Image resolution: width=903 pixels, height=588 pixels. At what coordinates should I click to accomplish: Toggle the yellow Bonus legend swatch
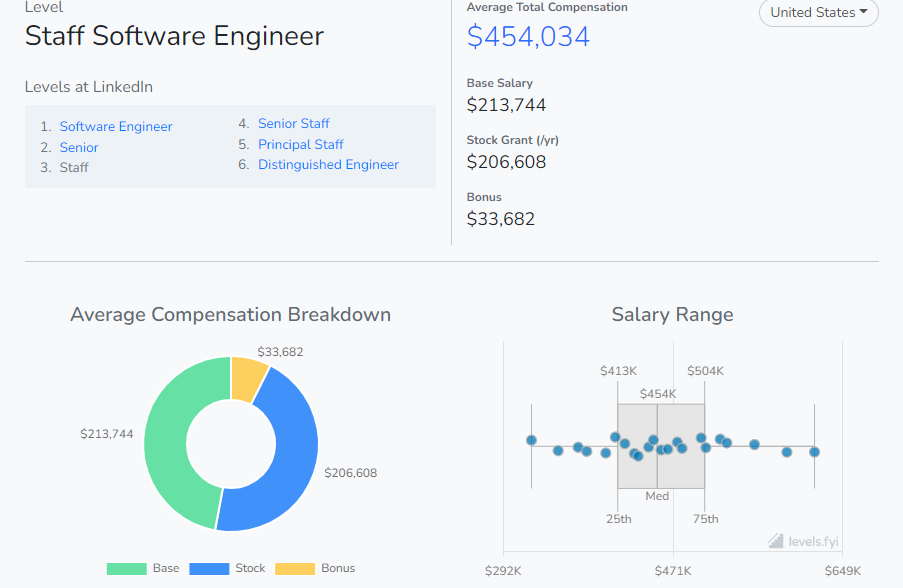pos(295,568)
